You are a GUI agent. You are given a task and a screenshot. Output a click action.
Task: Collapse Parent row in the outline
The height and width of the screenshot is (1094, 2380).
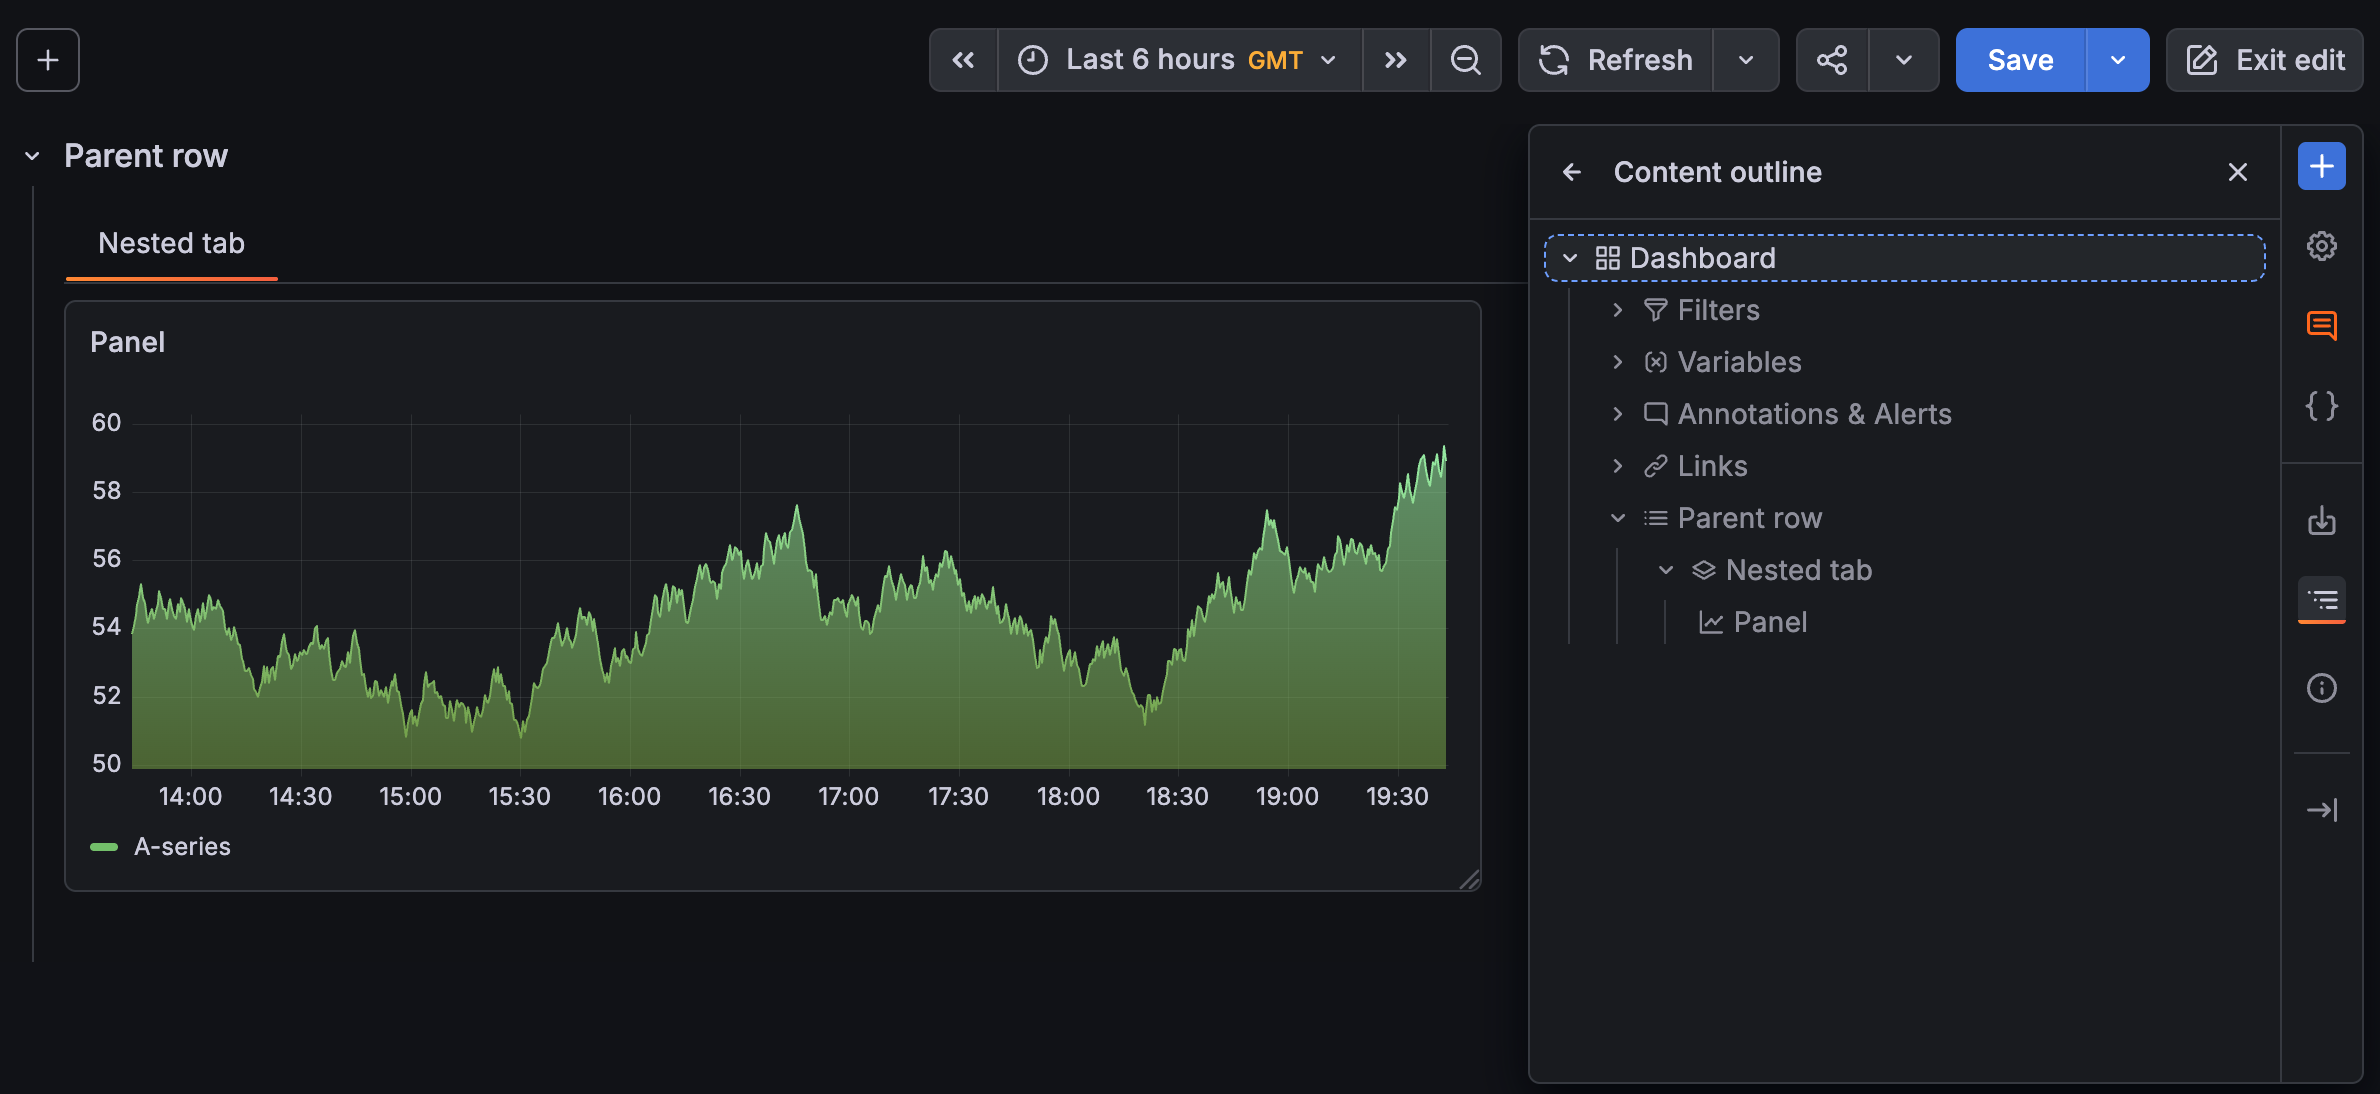pyautogui.click(x=1618, y=518)
